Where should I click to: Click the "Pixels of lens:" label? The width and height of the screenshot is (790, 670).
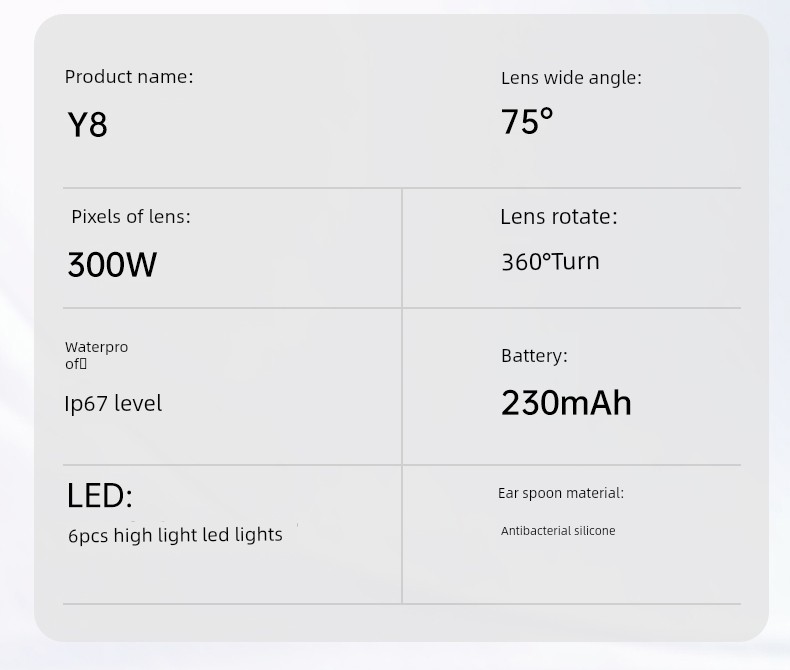[130, 217]
